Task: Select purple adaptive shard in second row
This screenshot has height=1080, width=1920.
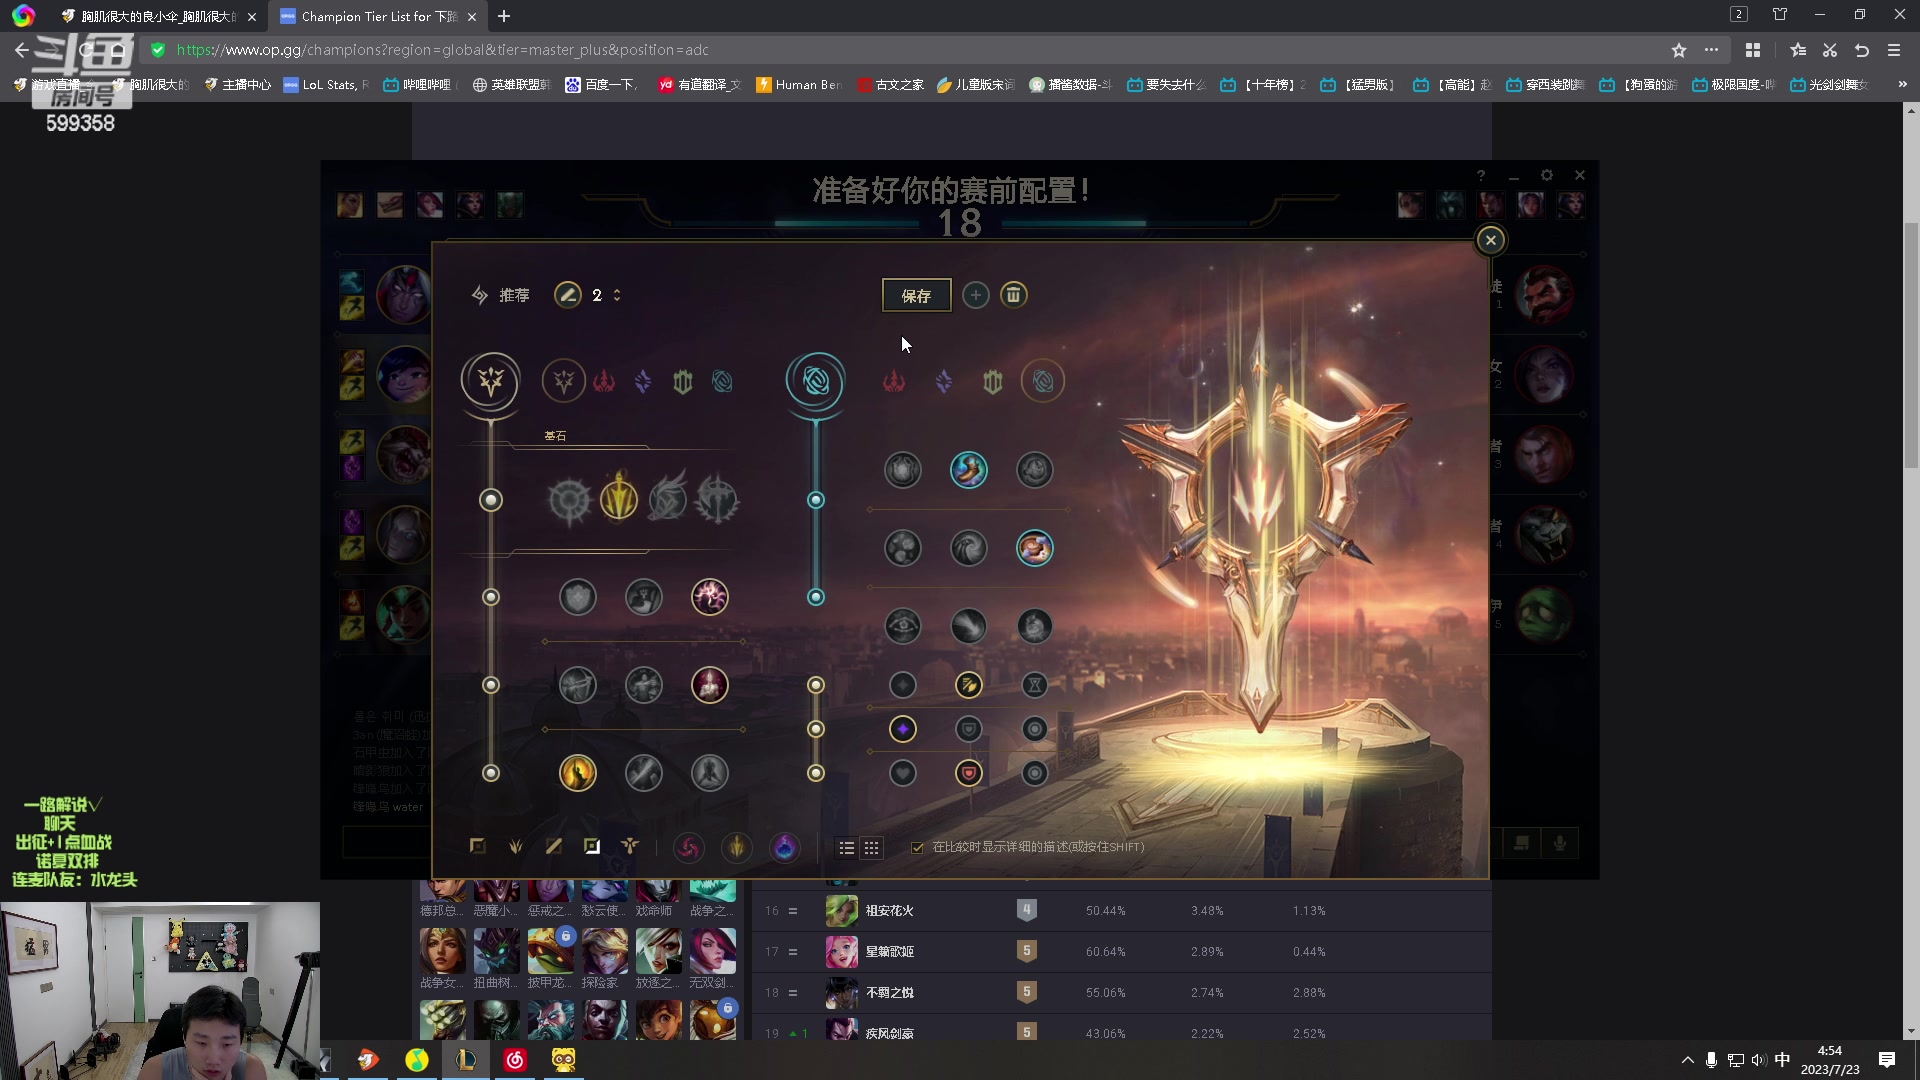Action: pyautogui.click(x=903, y=729)
